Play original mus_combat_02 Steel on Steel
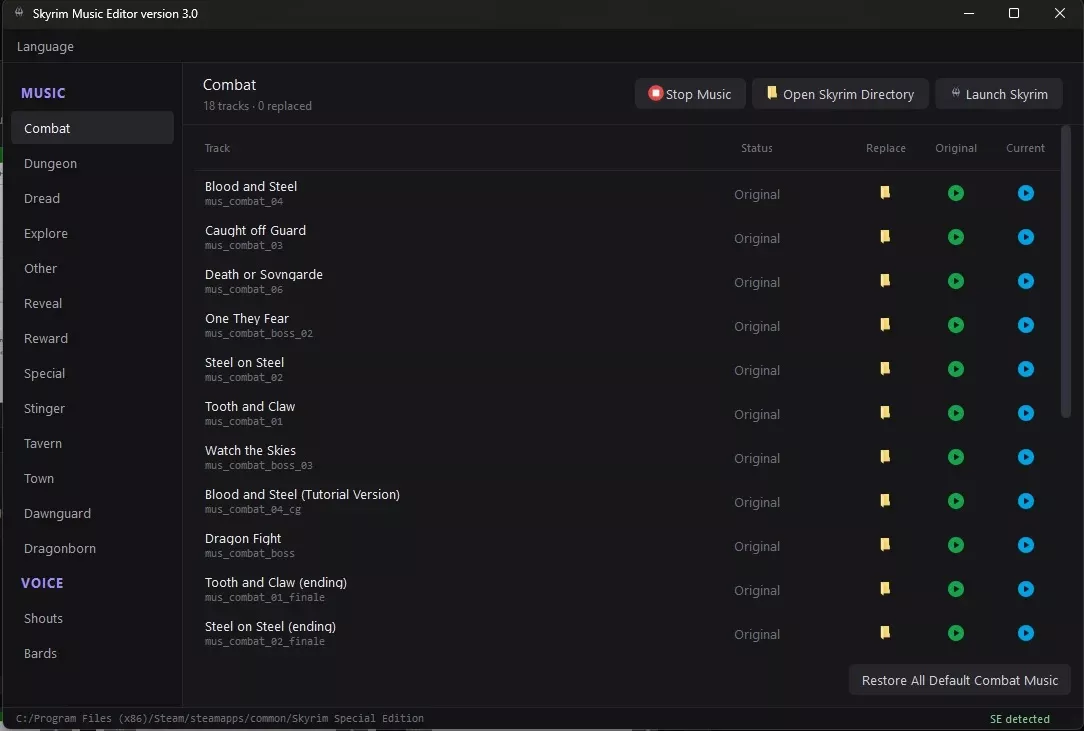Viewport: 1084px width, 731px height. coord(955,369)
